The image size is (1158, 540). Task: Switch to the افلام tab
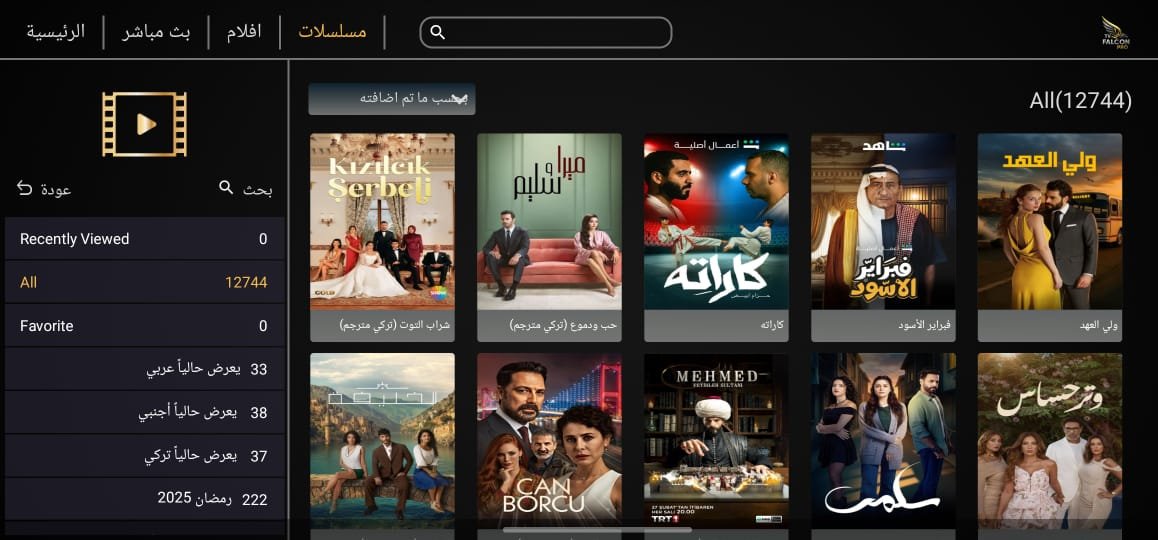click(x=244, y=33)
